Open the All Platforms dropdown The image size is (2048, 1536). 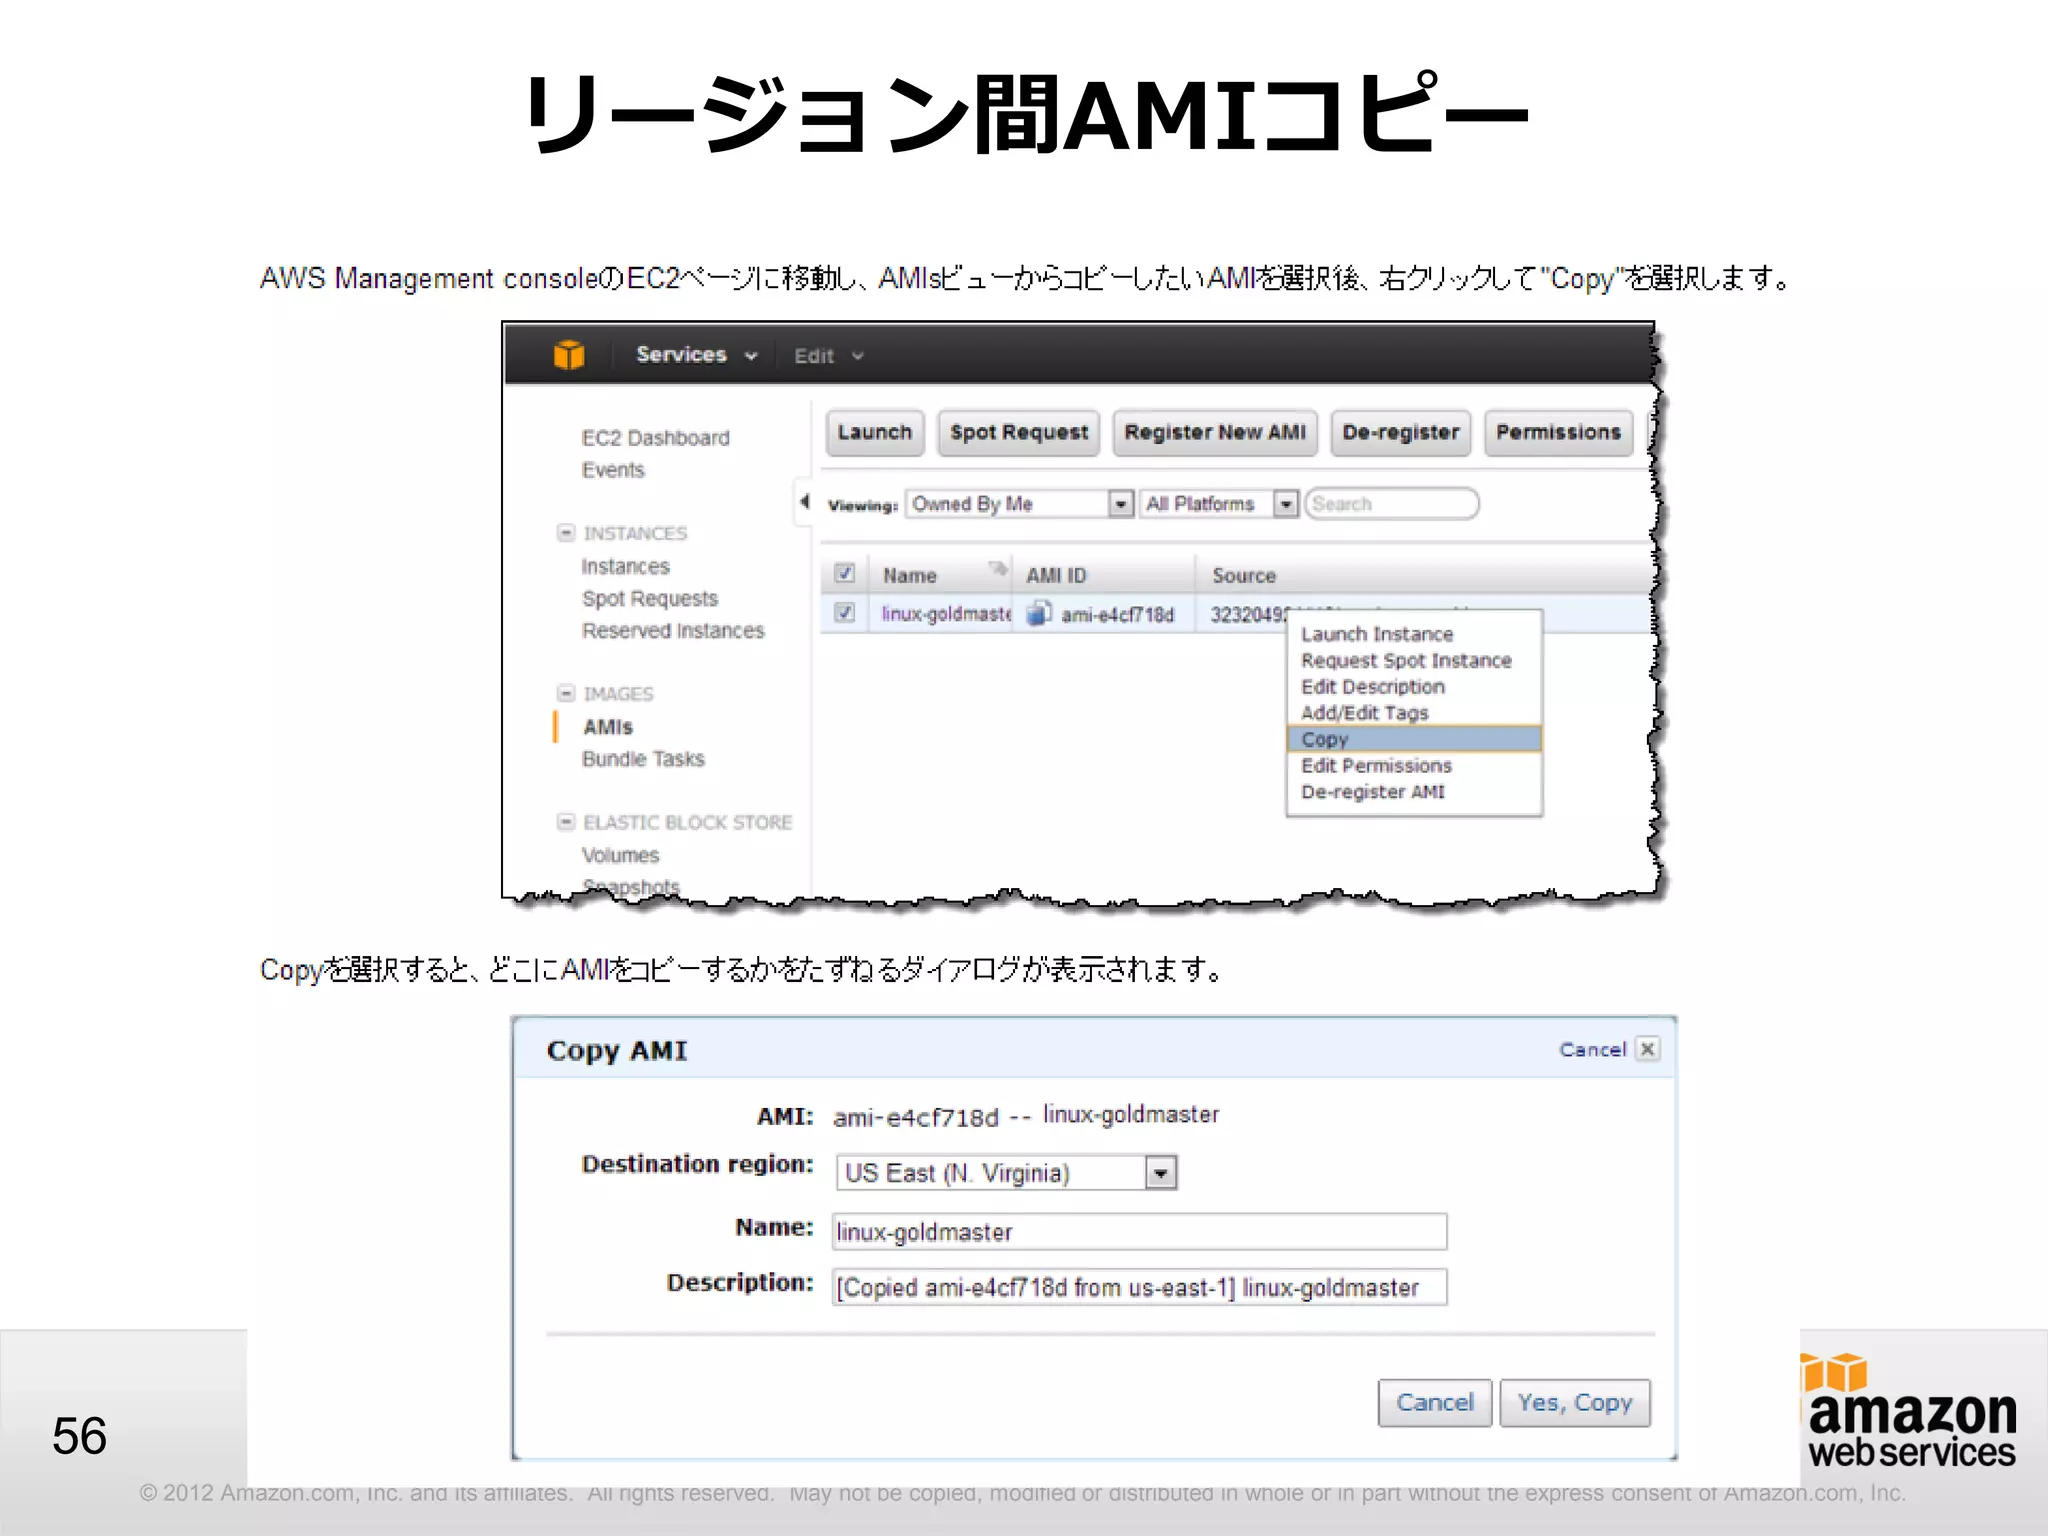(1219, 504)
